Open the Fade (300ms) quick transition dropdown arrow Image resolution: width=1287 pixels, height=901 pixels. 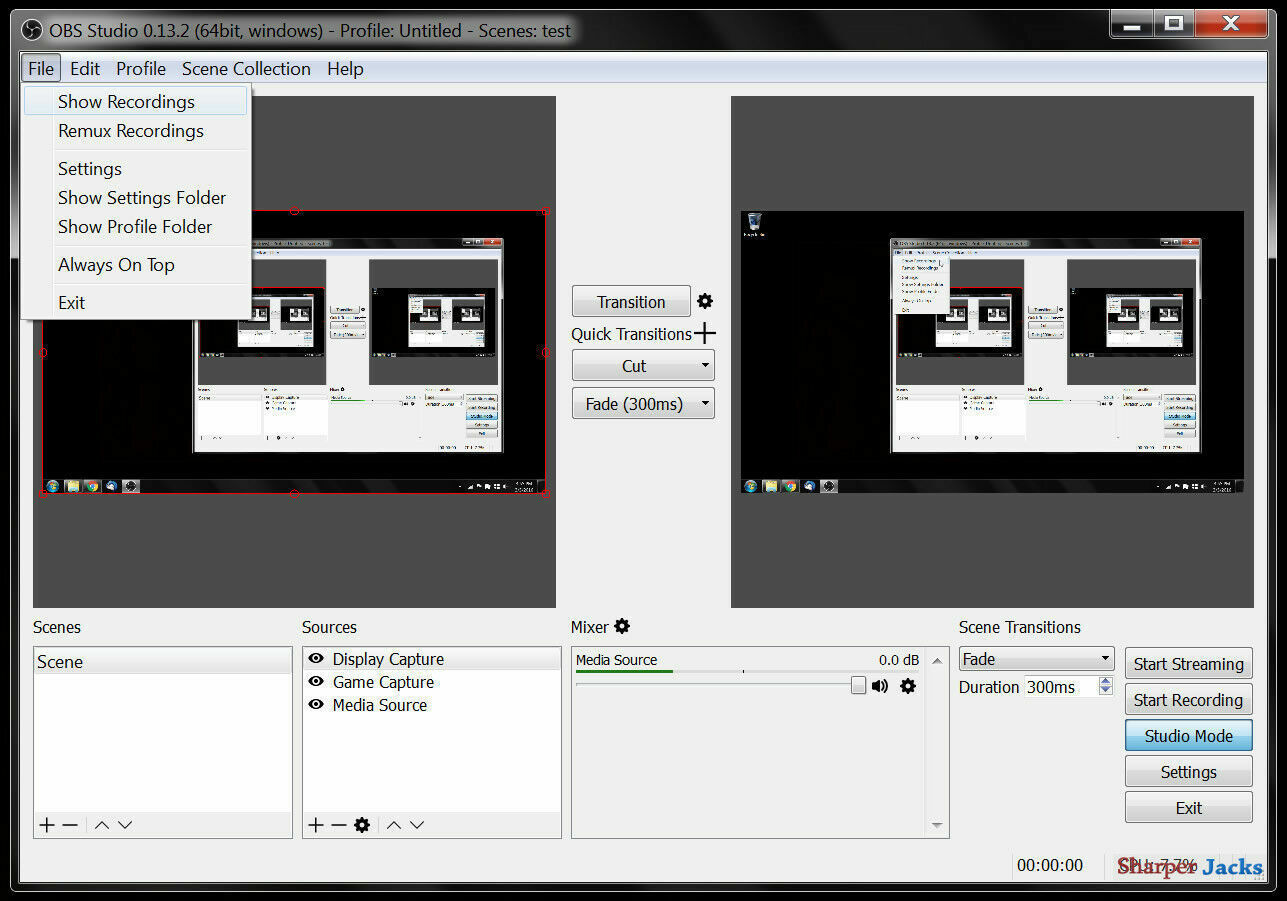pos(705,404)
